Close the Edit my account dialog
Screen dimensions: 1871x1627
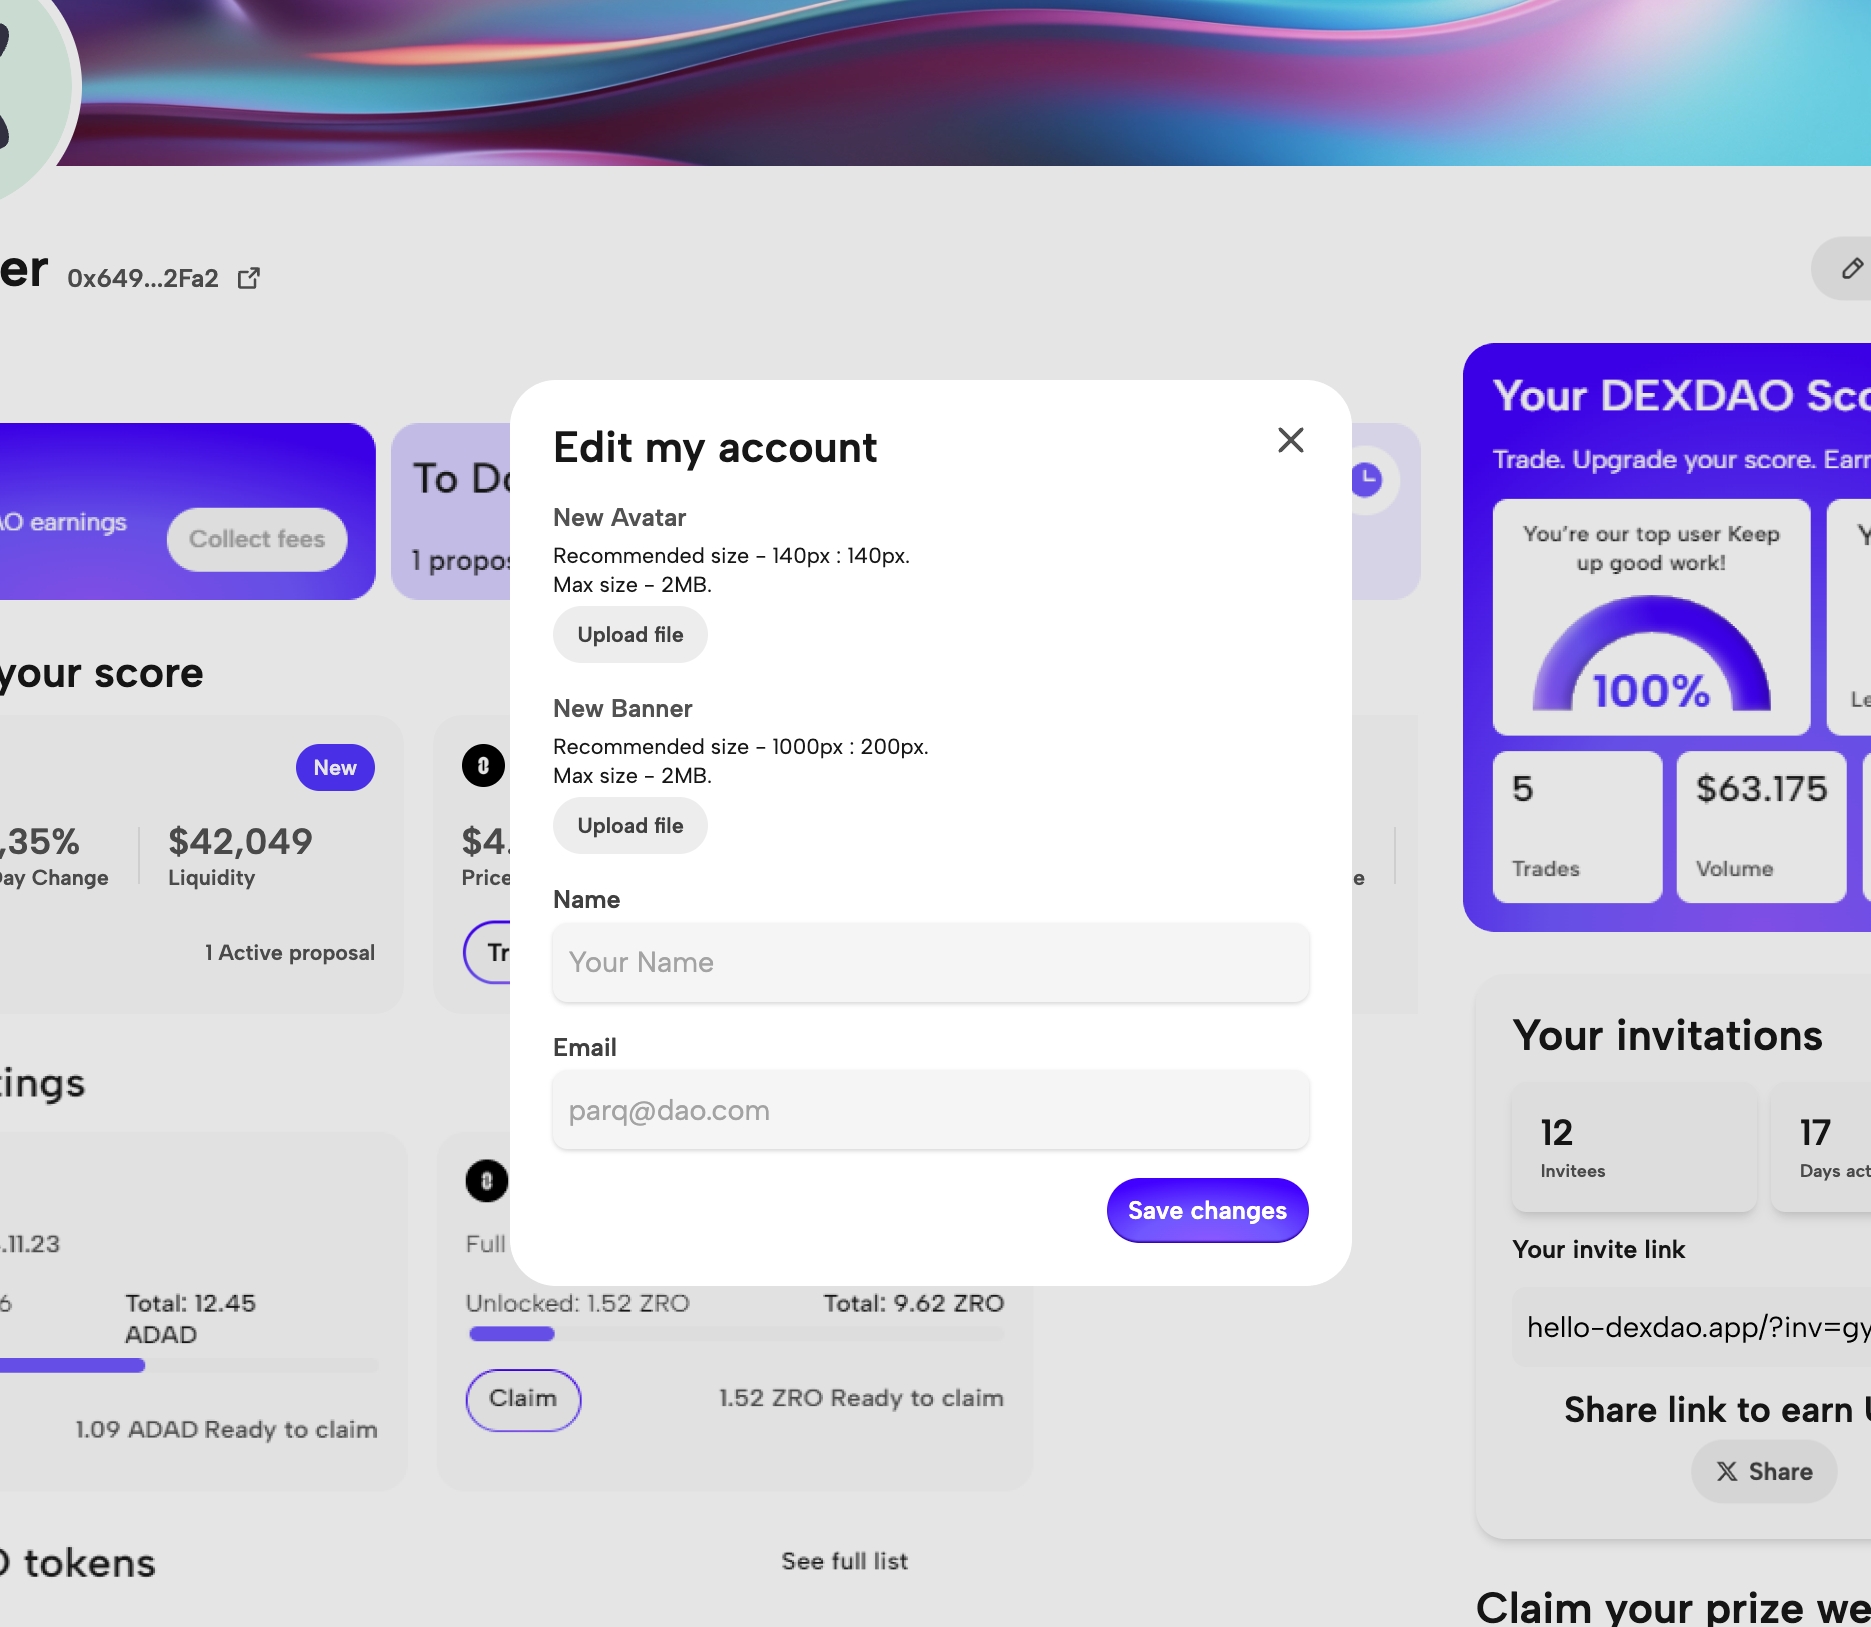pos(1290,440)
